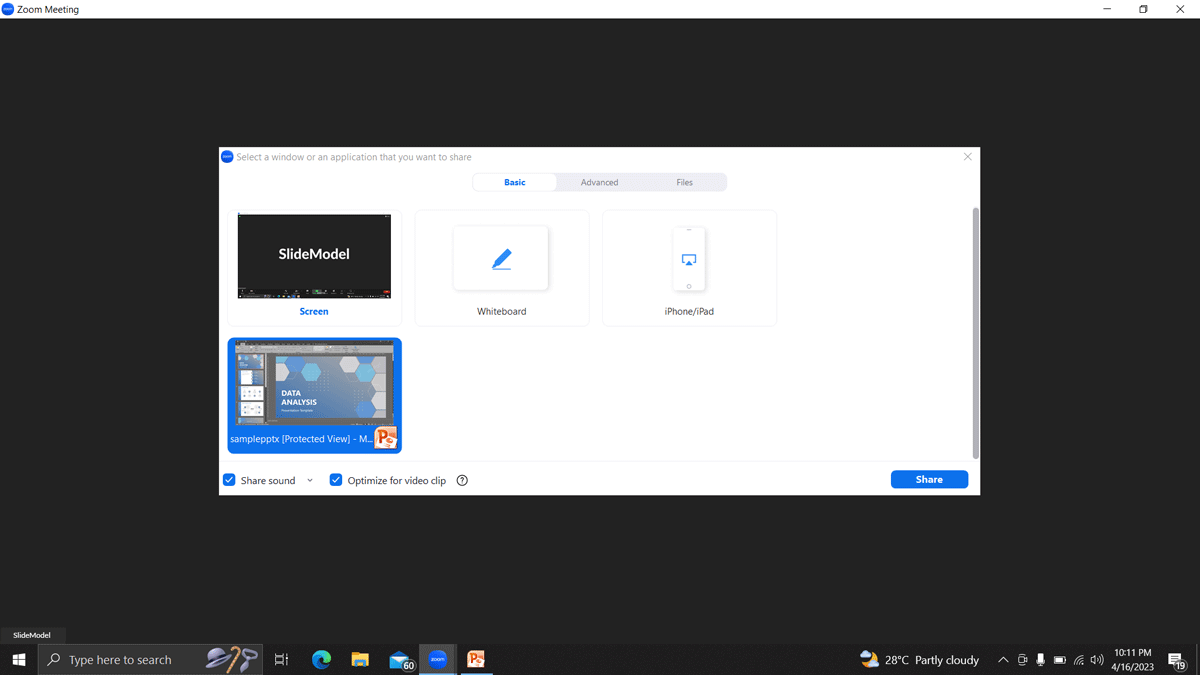Switch to the Basic tab
Image resolution: width=1200 pixels, height=675 pixels.
coord(514,182)
